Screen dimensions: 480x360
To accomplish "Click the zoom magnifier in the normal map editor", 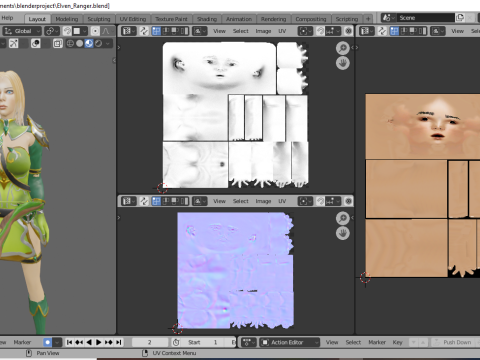I will (343, 218).
